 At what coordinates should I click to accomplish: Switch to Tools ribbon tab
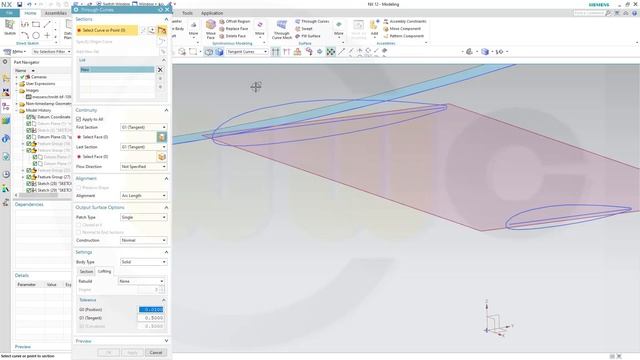(187, 13)
